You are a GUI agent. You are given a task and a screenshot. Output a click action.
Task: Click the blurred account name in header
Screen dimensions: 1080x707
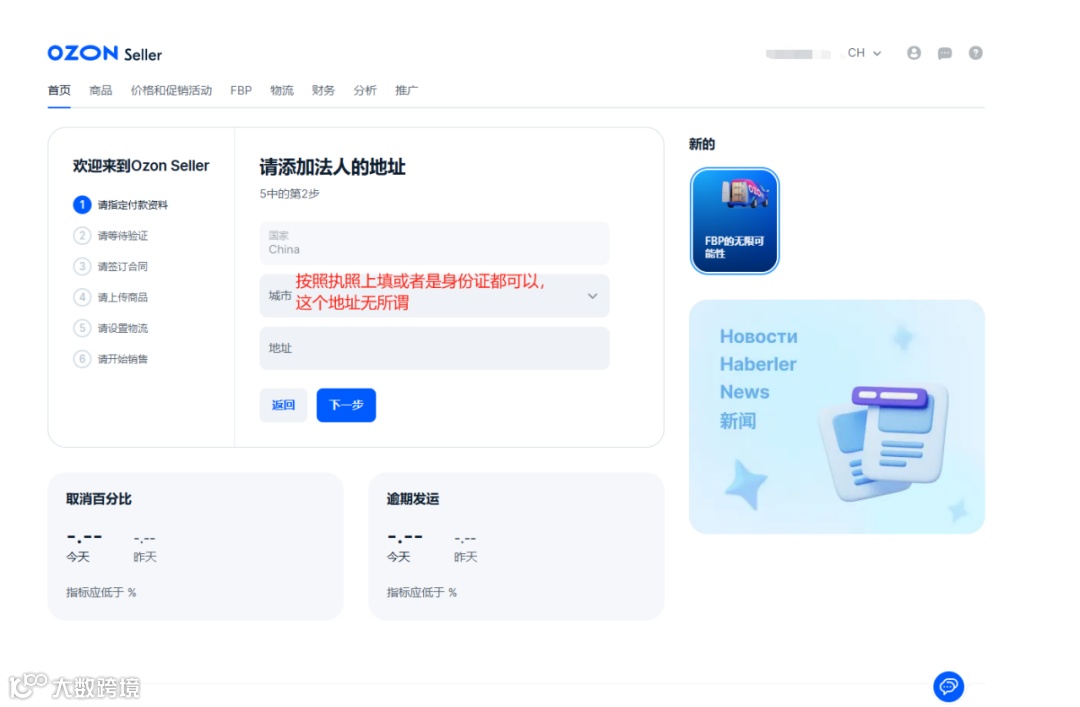click(x=798, y=54)
